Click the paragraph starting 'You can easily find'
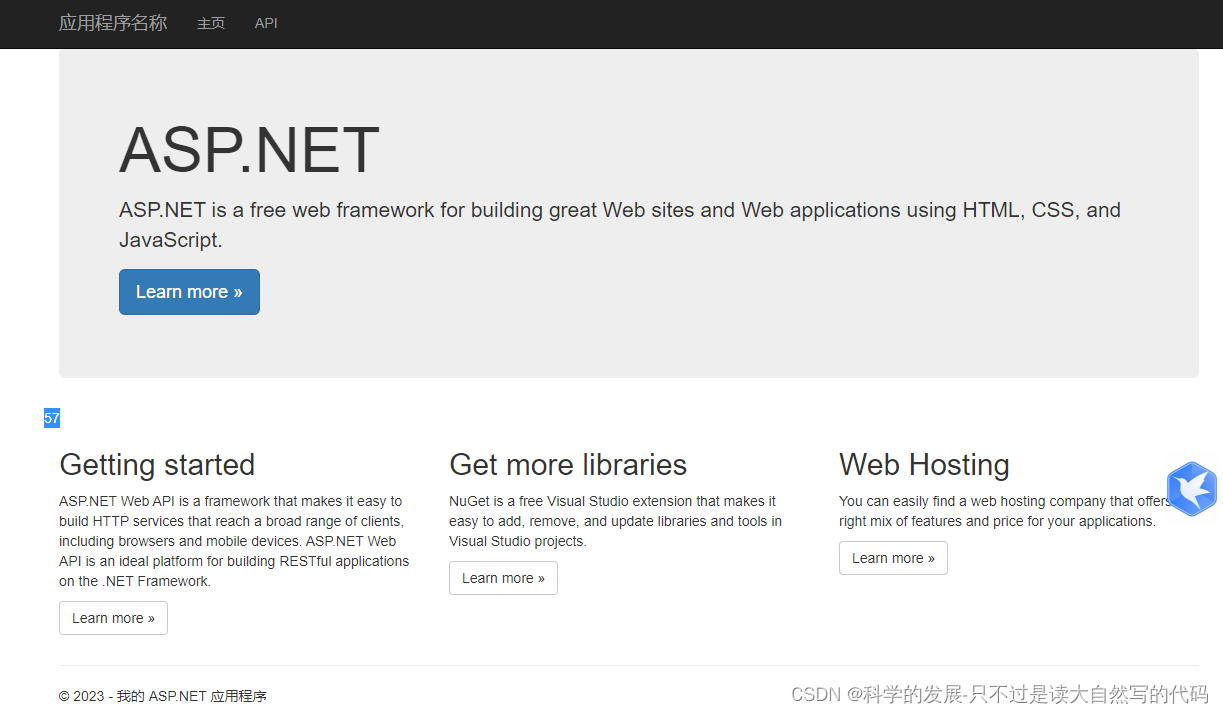The image size is (1223, 714). pyautogui.click(x=1006, y=511)
